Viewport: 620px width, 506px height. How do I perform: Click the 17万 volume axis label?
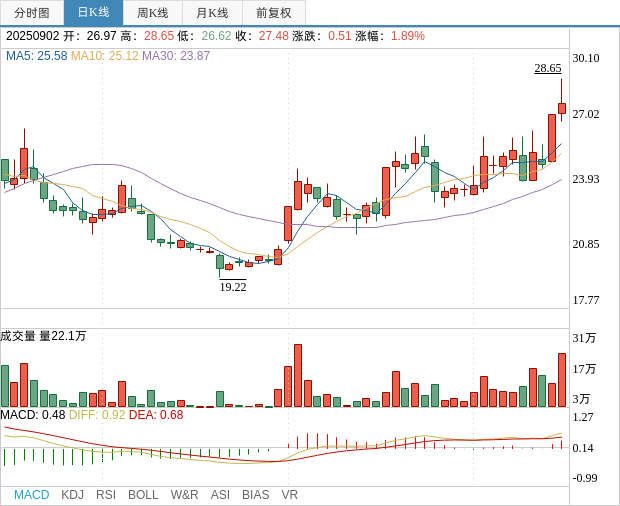pos(584,369)
